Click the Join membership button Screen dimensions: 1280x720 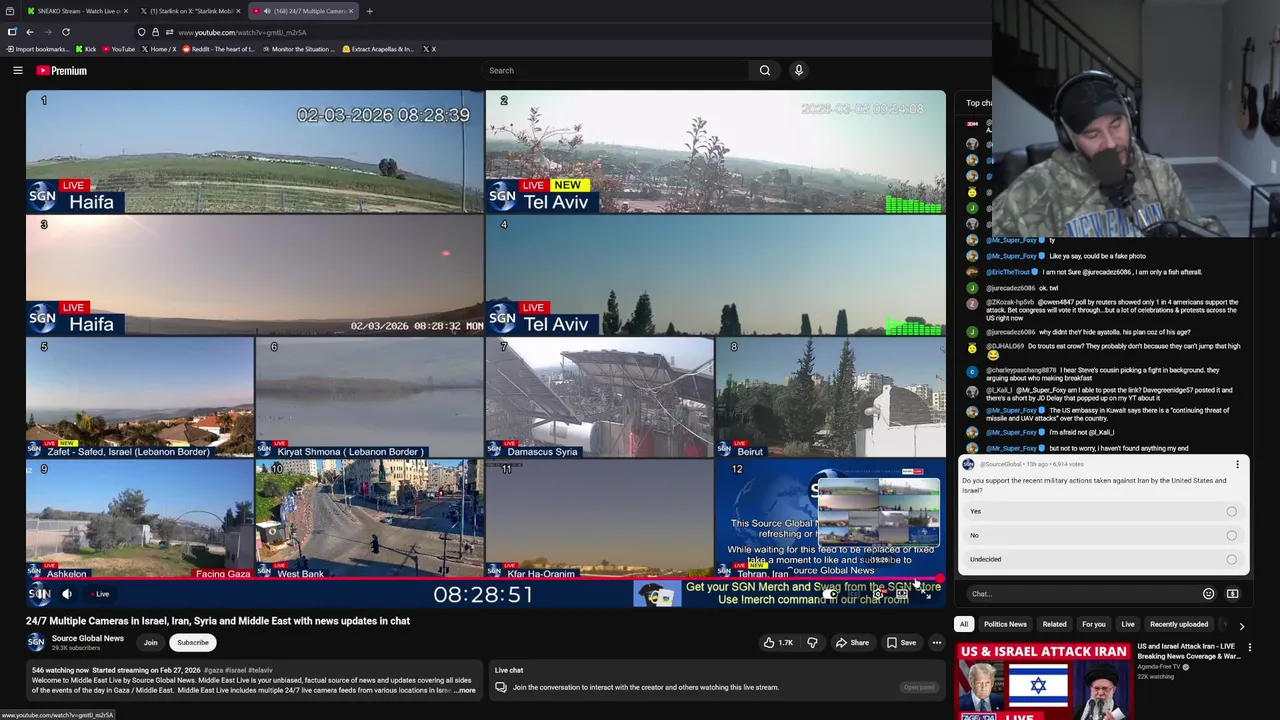click(x=150, y=642)
